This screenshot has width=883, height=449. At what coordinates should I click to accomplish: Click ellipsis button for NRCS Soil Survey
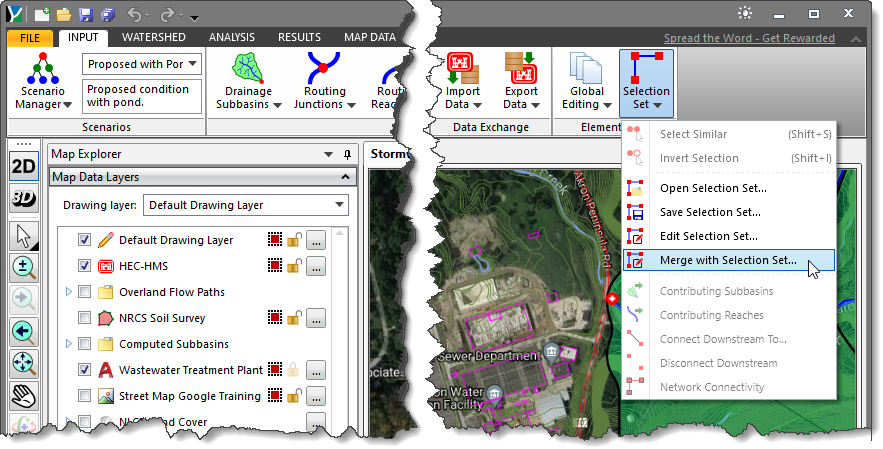(316, 318)
